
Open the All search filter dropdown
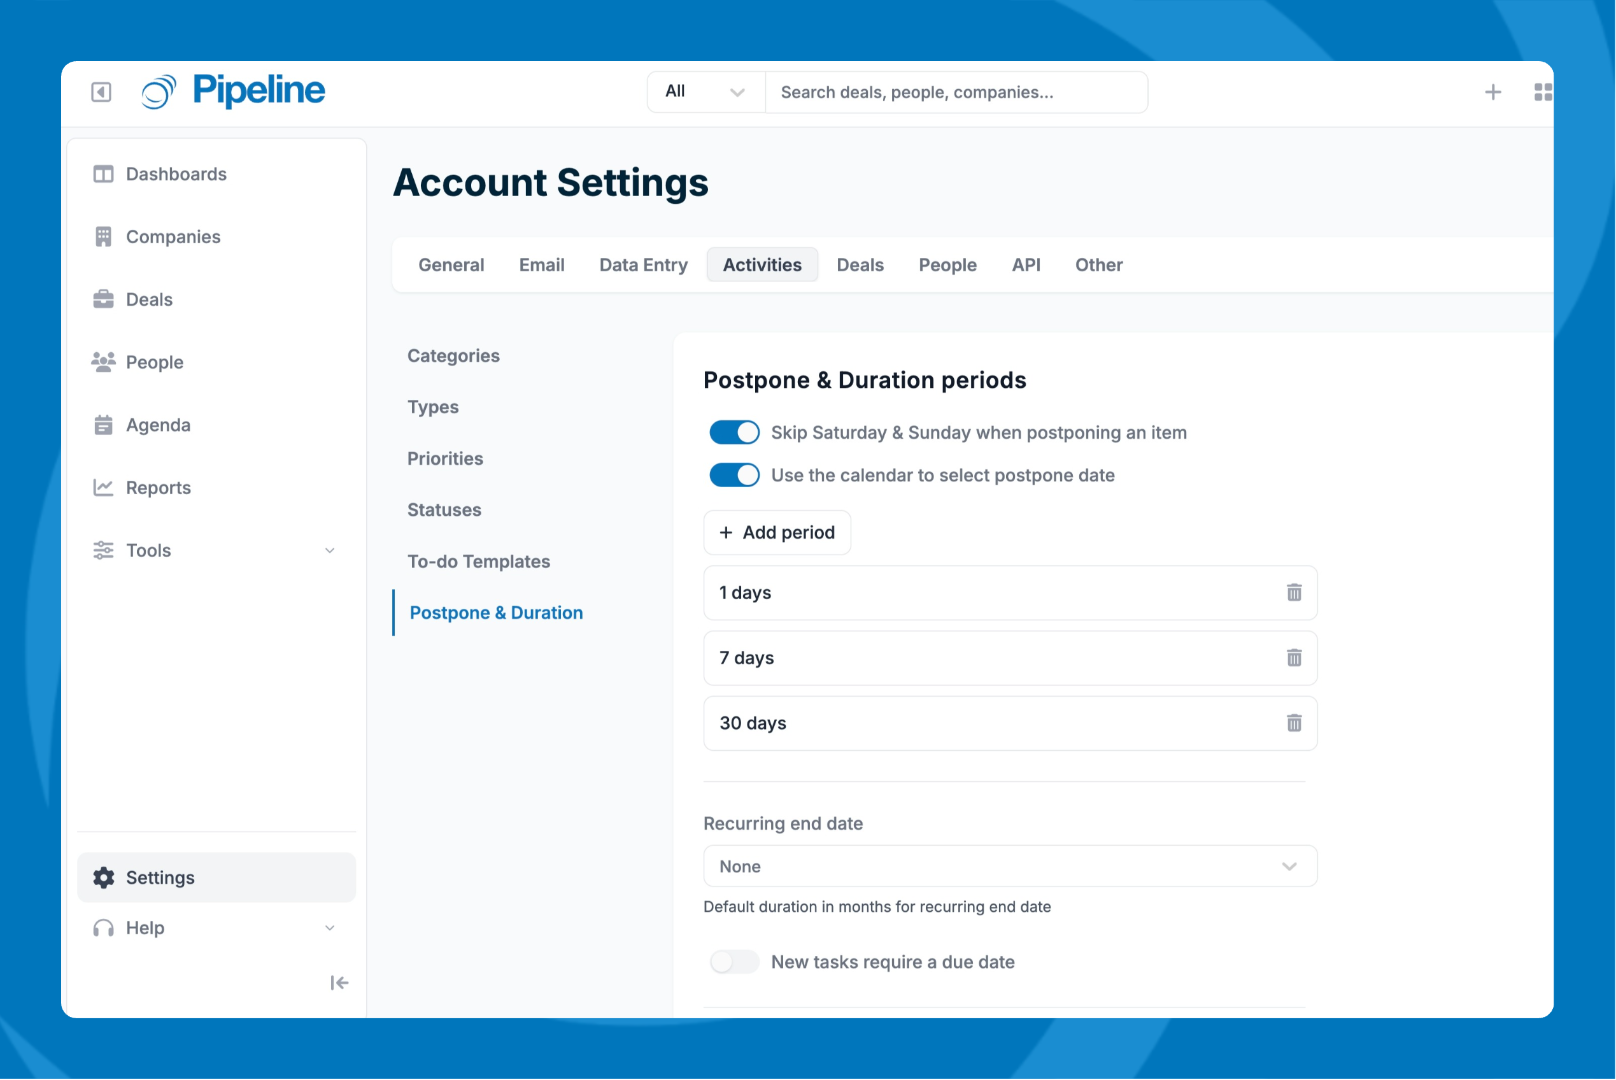point(705,92)
